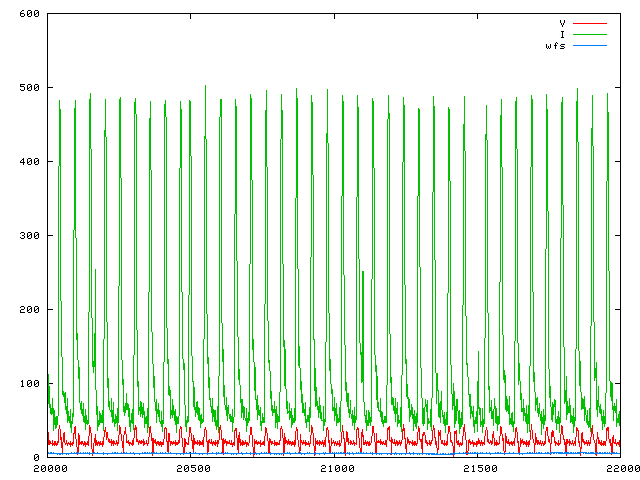Click the 21000 x-axis tick label
Viewport: 640px width, 480px height.
[334, 468]
